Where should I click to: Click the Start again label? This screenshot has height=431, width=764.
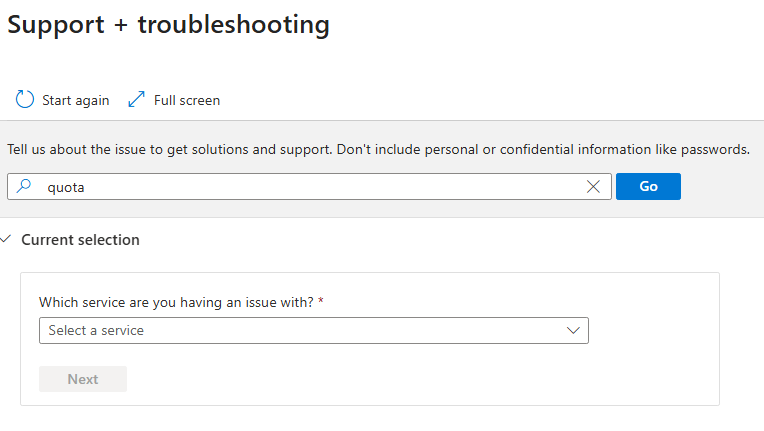[76, 100]
